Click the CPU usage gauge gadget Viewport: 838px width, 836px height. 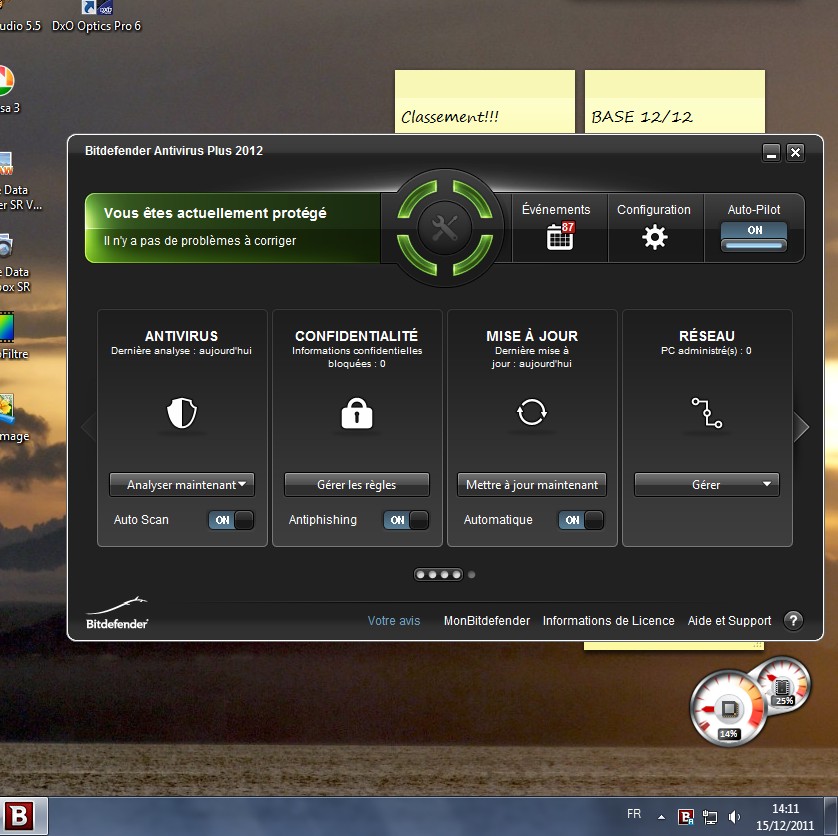(728, 709)
